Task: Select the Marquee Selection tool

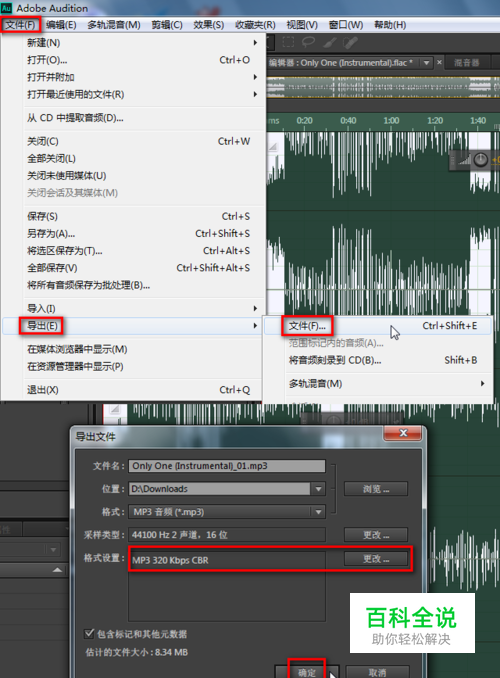Action: click(288, 42)
